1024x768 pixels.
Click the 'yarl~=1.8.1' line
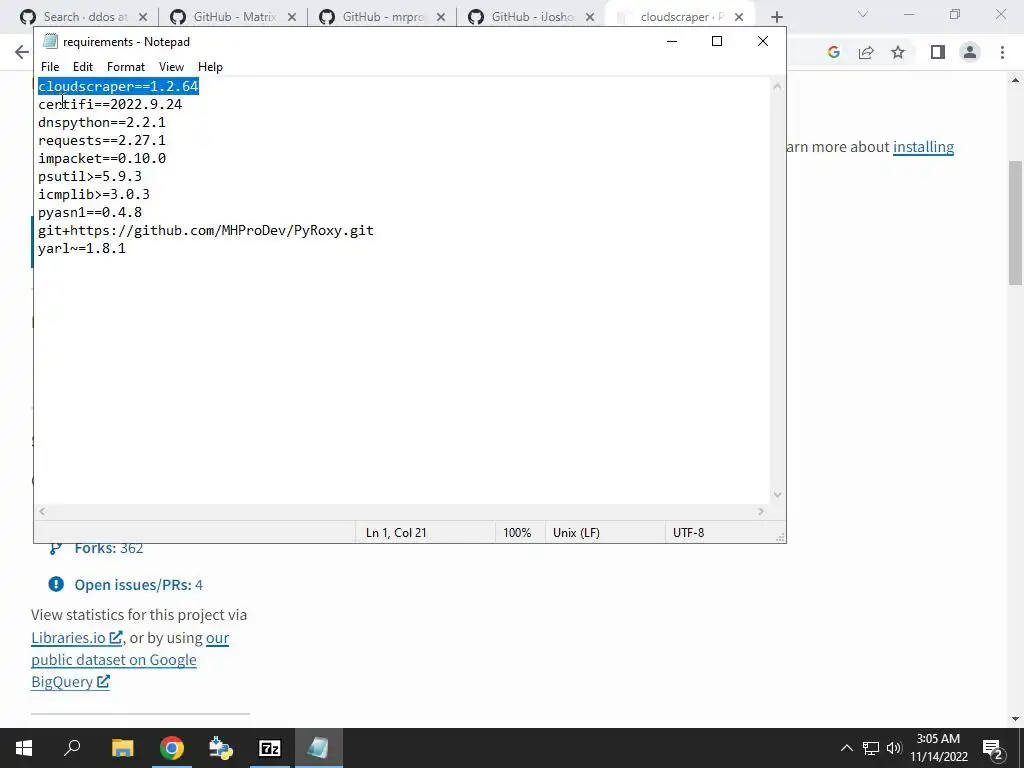pos(82,248)
